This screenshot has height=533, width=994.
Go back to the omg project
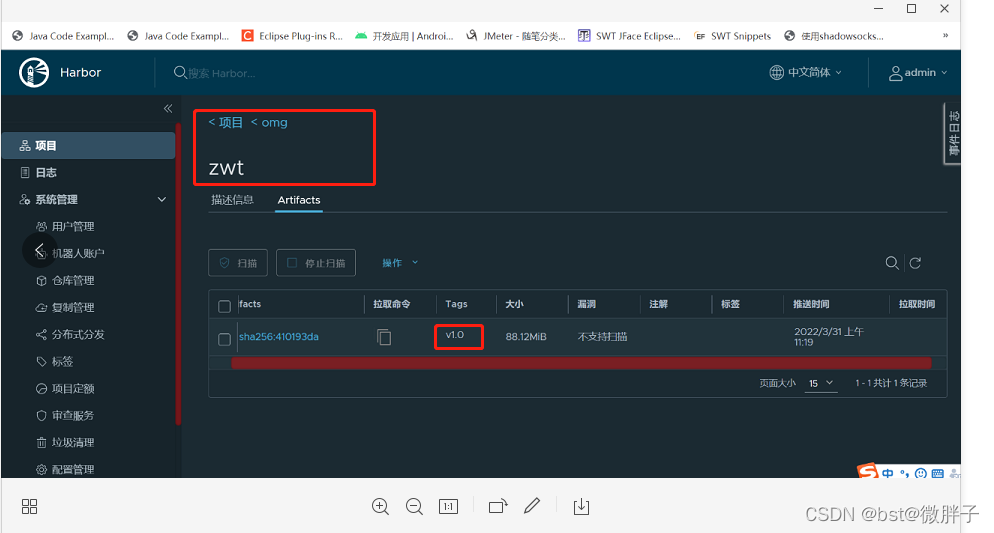coord(270,122)
